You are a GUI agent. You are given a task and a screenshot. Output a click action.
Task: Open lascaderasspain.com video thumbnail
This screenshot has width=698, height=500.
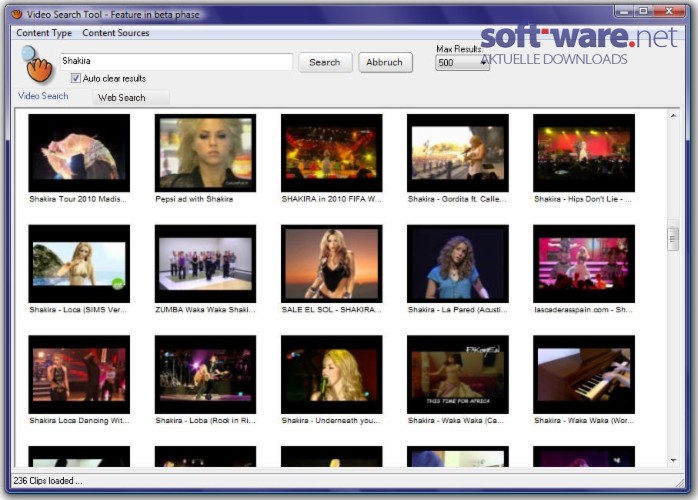pyautogui.click(x=584, y=264)
